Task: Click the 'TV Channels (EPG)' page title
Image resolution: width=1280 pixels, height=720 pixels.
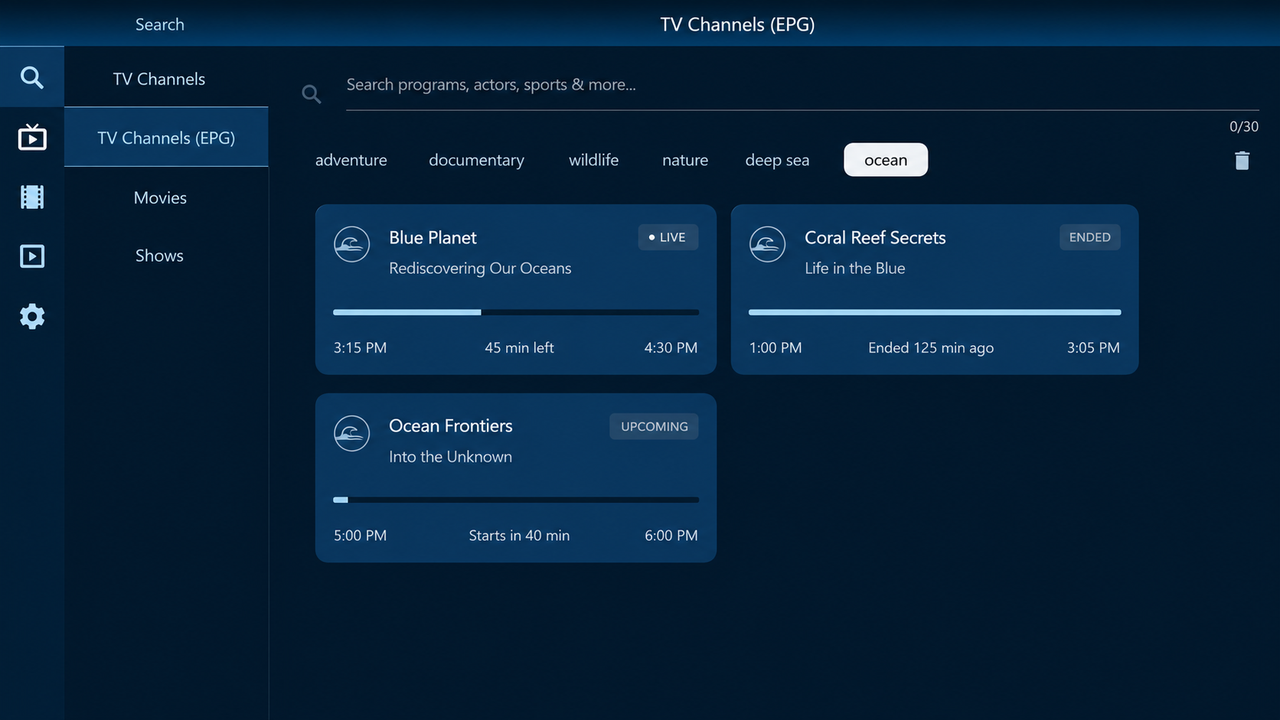Action: (738, 24)
